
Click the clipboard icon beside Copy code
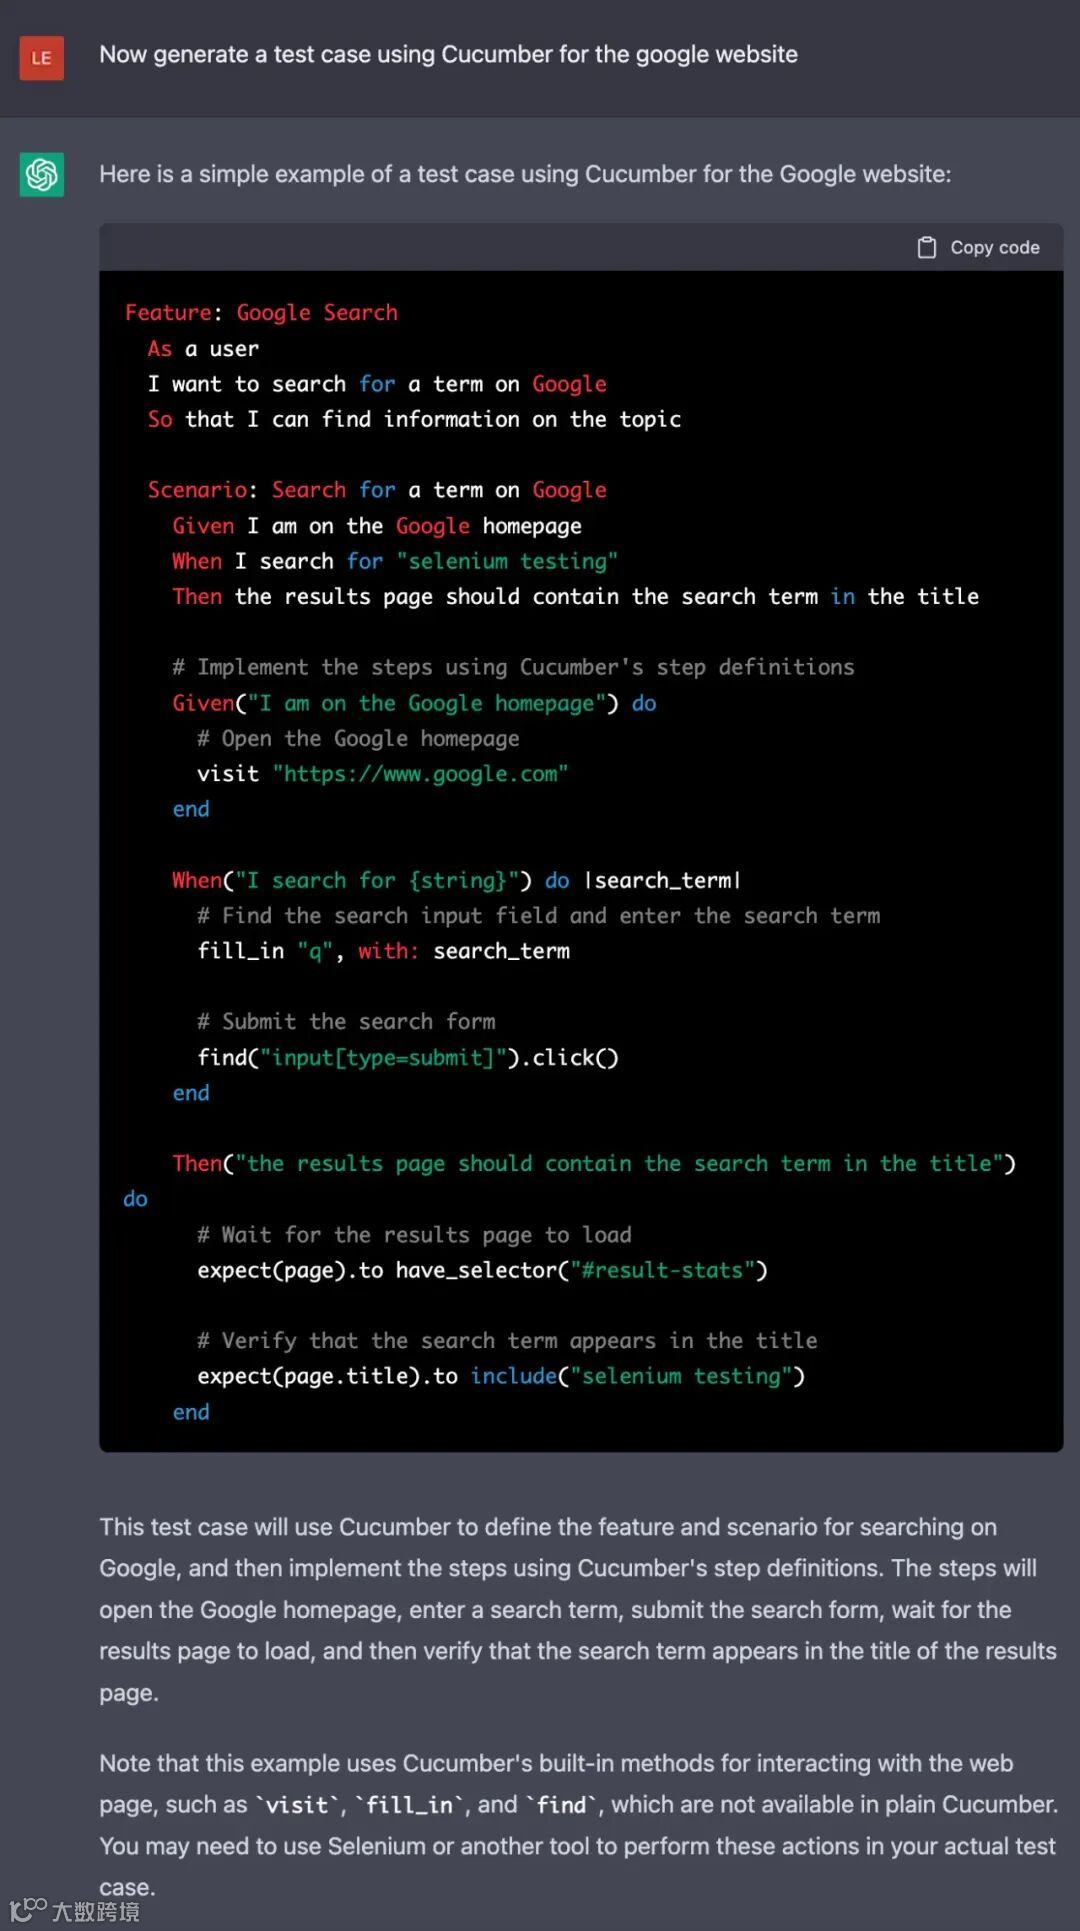coord(927,247)
